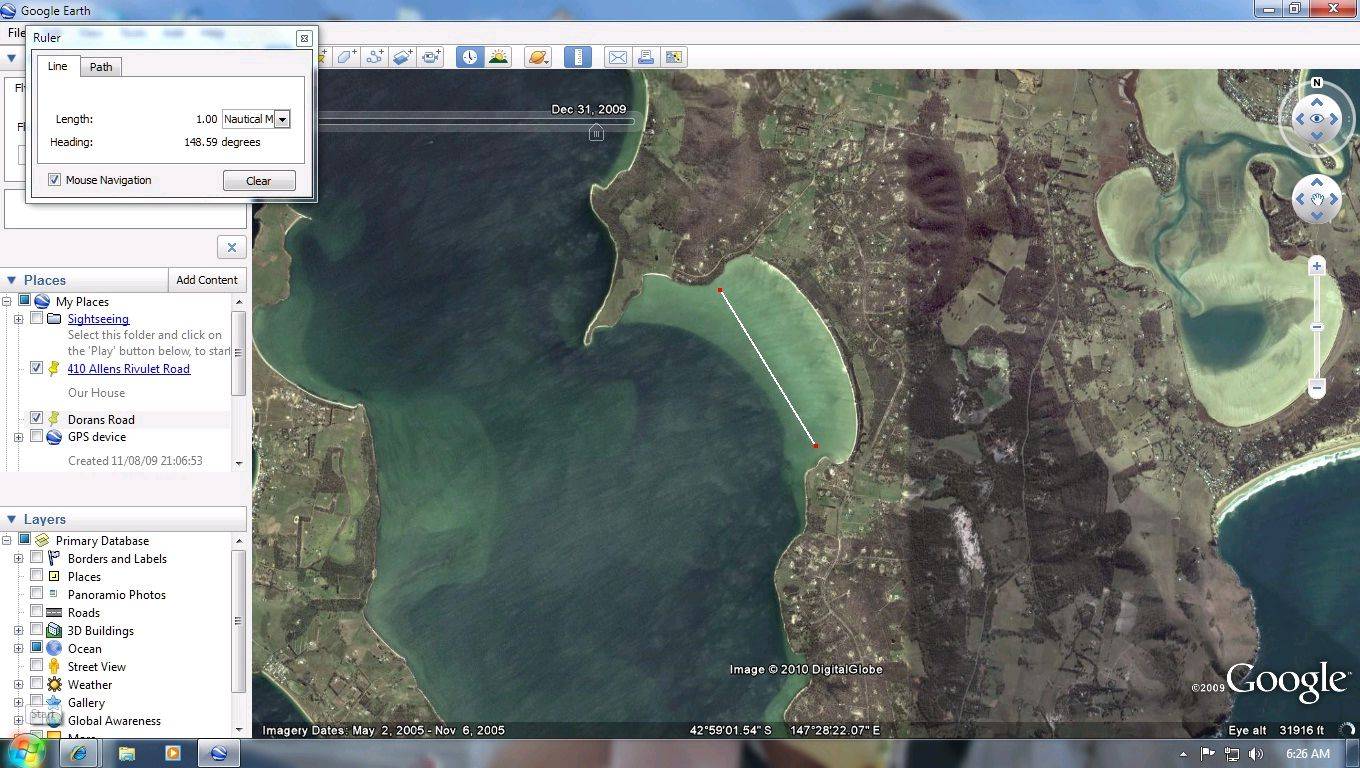Click the historical imagery time slider handle
The image size is (1360, 768).
(x=596, y=132)
